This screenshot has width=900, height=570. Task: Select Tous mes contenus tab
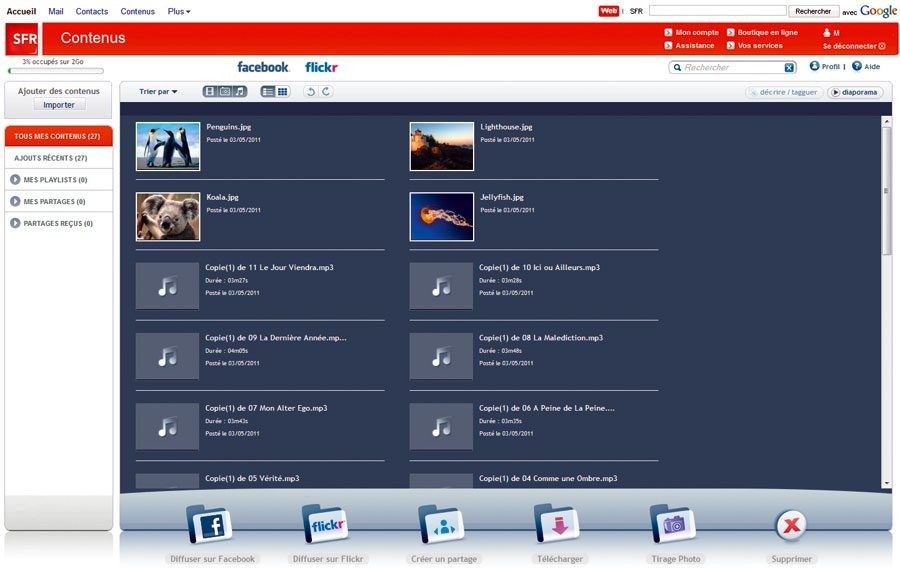58,136
